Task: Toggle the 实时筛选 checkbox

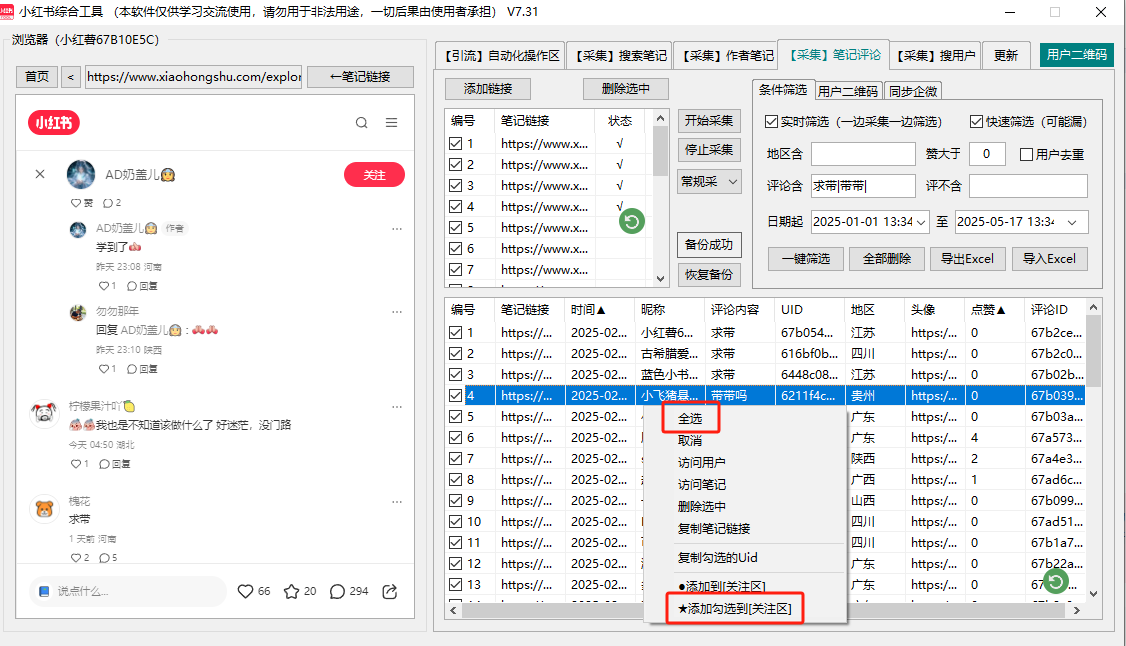Action: [771, 122]
